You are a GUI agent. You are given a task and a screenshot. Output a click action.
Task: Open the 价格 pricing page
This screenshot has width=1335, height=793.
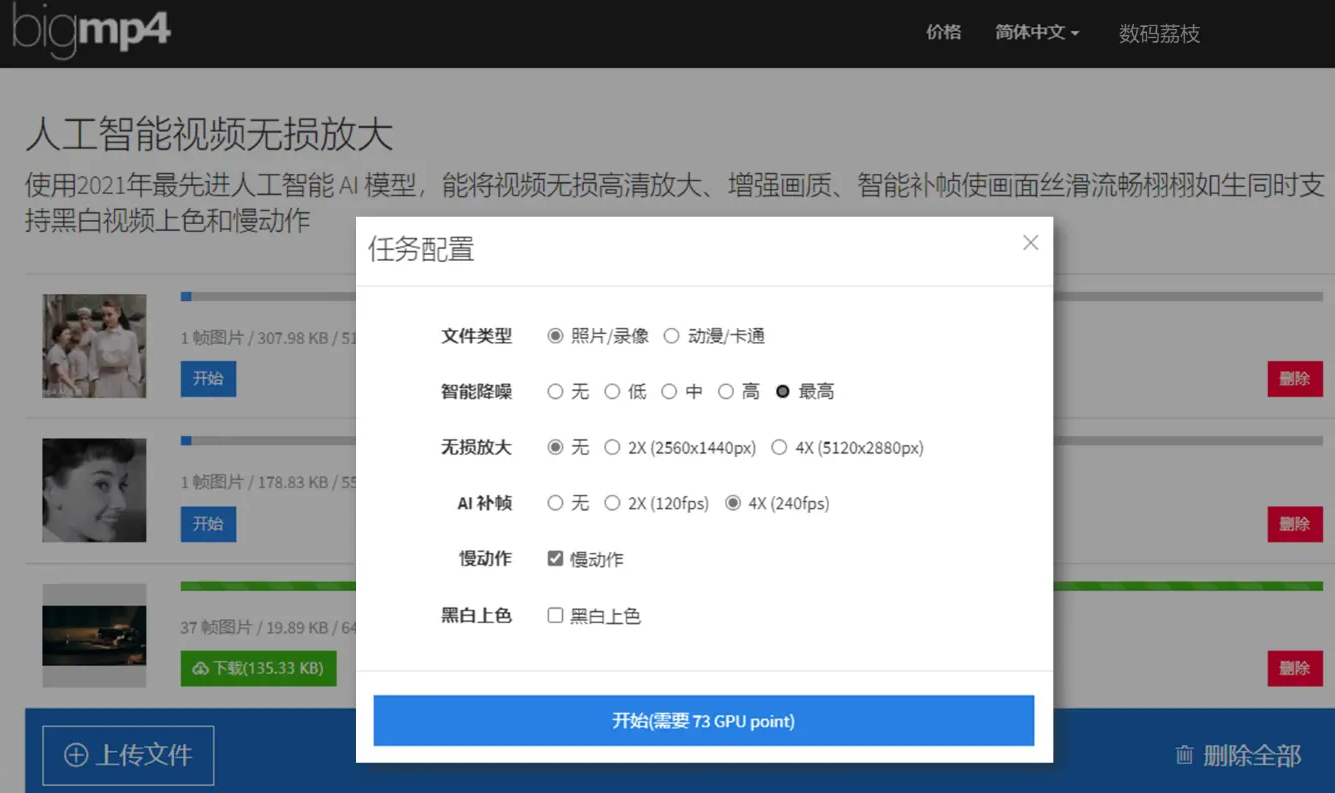click(x=943, y=32)
